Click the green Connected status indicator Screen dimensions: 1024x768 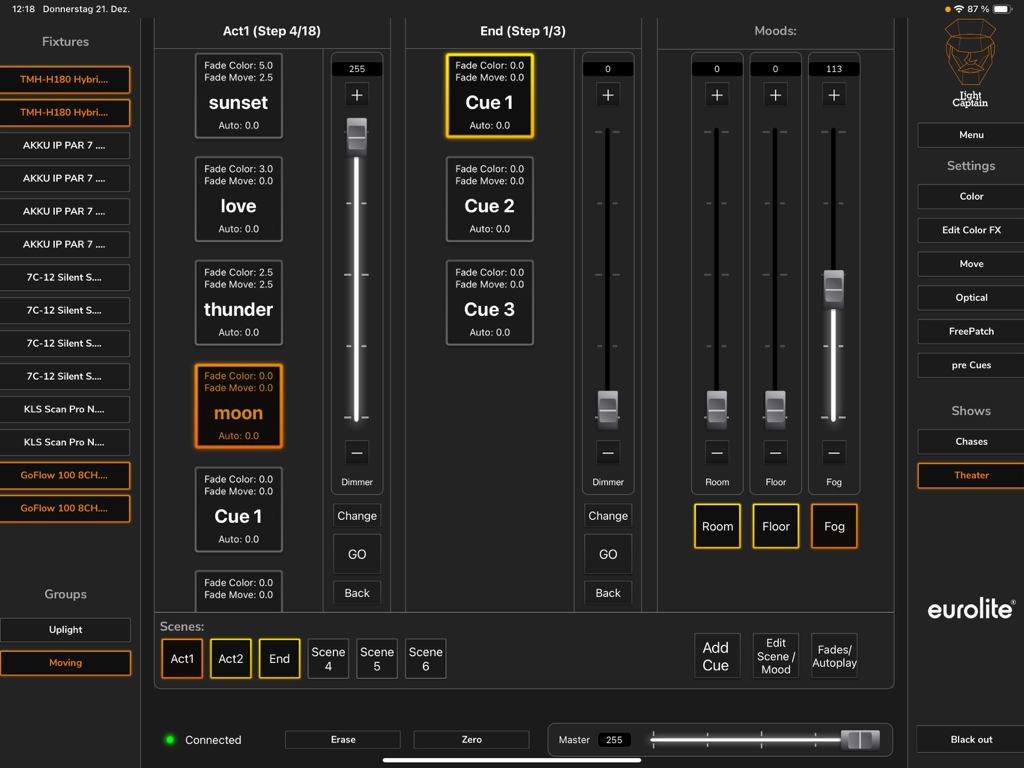(x=169, y=740)
